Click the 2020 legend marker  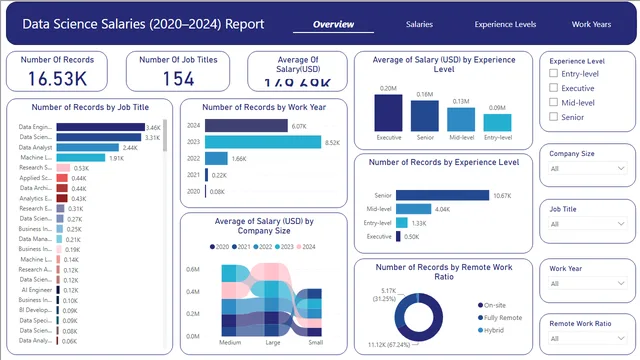pyautogui.click(x=212, y=247)
